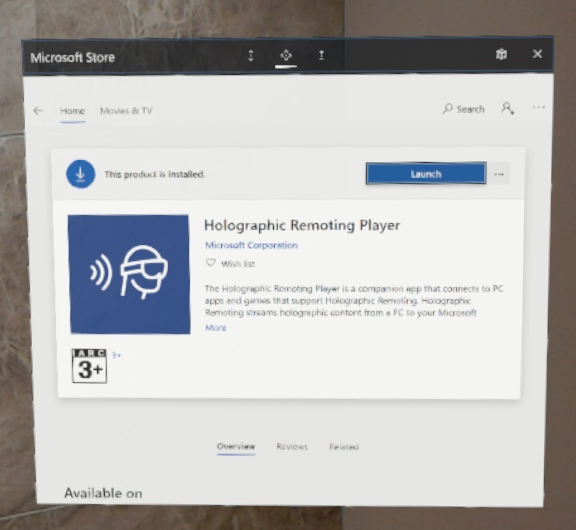Click the Holographic Remoting Player app thumbnail
The height and width of the screenshot is (530, 576).
[129, 274]
